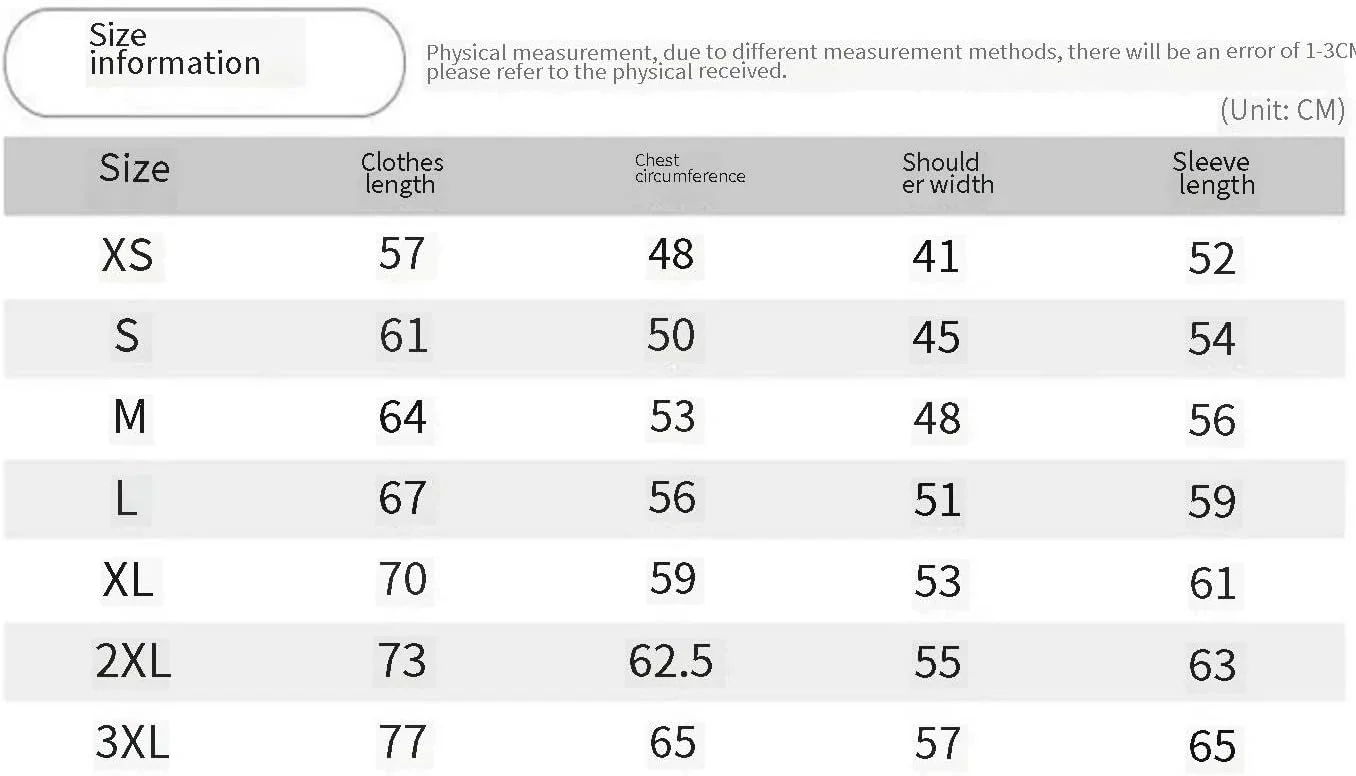Click the Size information label
Image resolution: width=1356 pixels, height=776 pixels.
[174, 50]
